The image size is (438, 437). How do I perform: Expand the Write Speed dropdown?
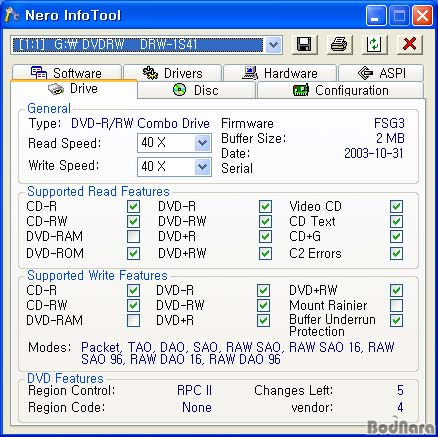(x=202, y=166)
